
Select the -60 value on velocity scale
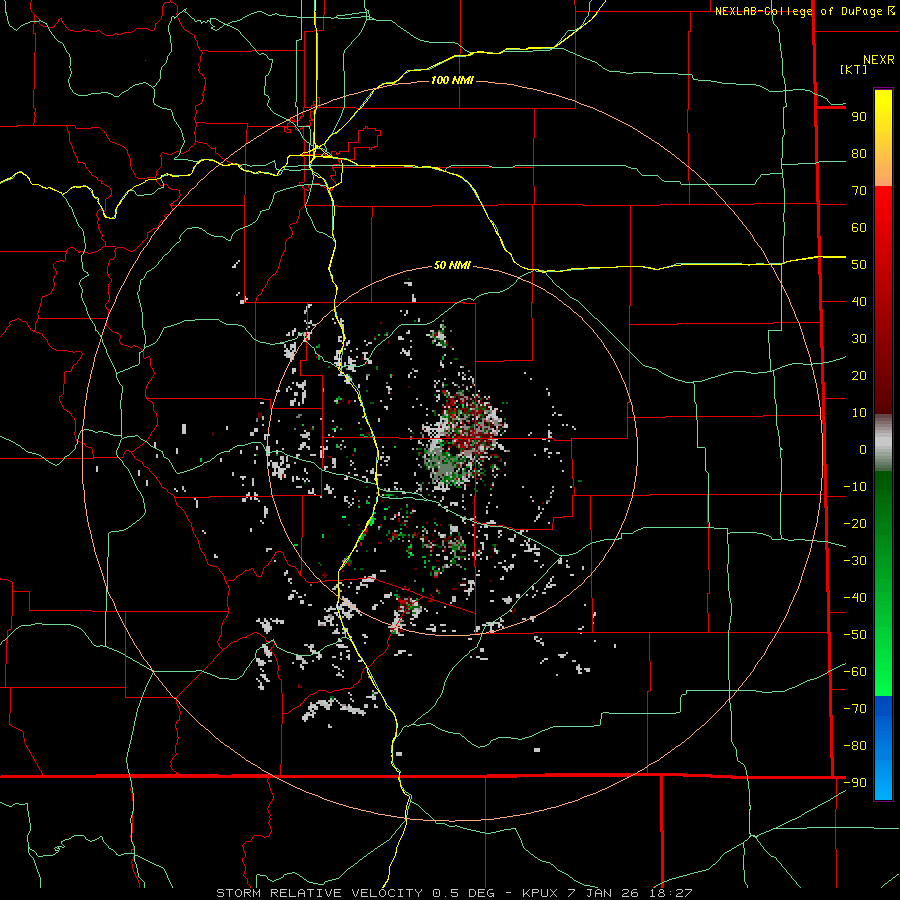click(x=855, y=672)
